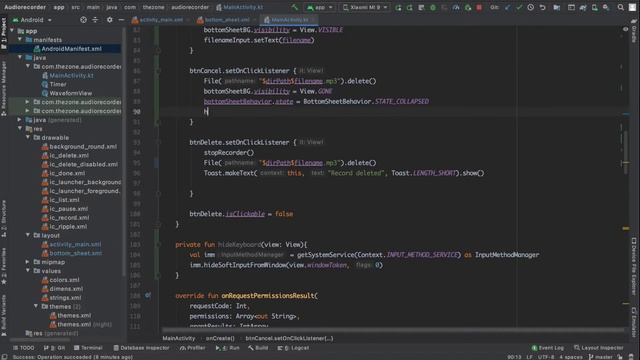Open Project panel settings gear
640x360 pixels.
[109, 20]
